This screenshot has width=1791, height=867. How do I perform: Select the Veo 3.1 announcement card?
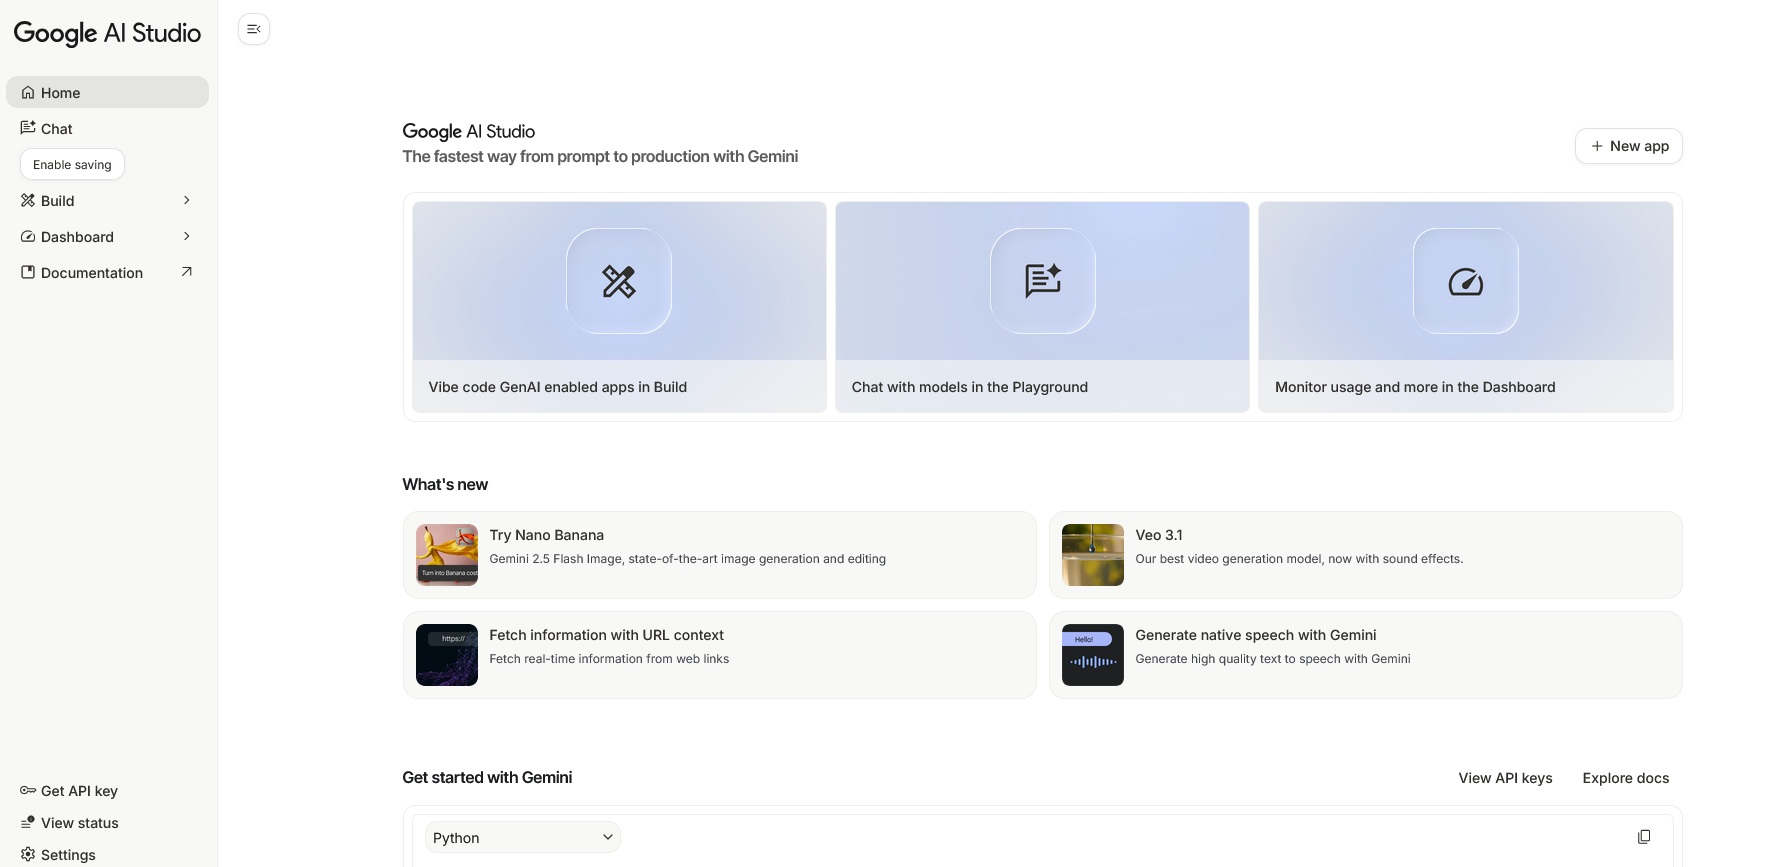click(1365, 555)
